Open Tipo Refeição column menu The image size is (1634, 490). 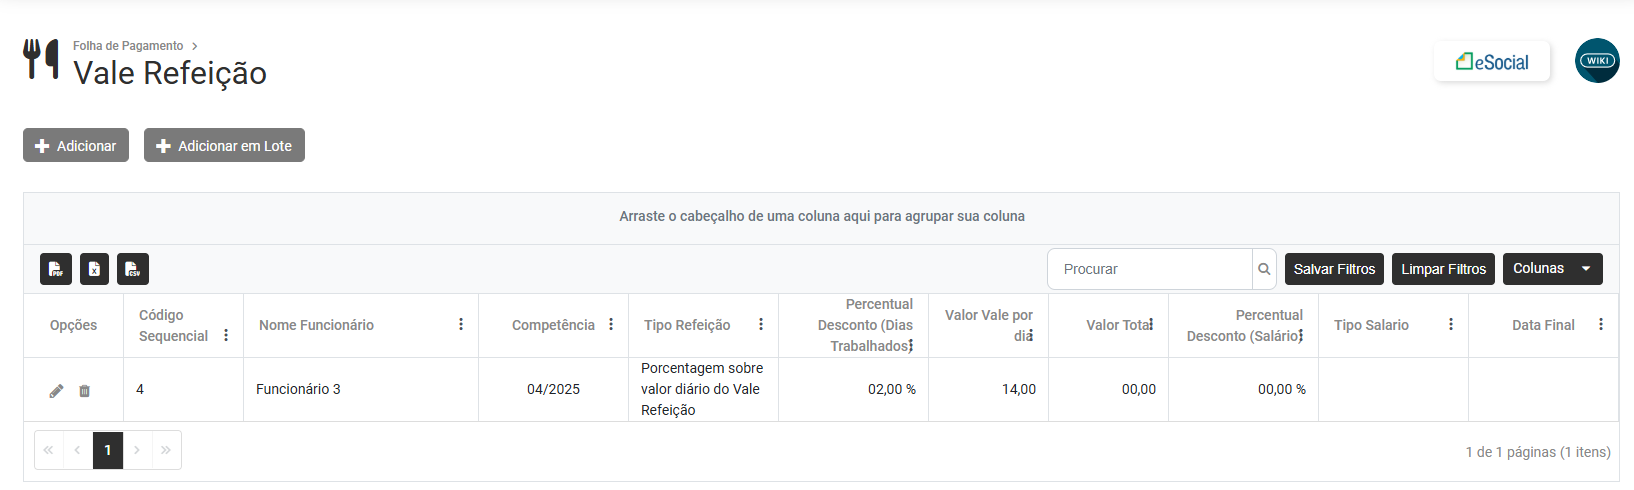click(761, 325)
